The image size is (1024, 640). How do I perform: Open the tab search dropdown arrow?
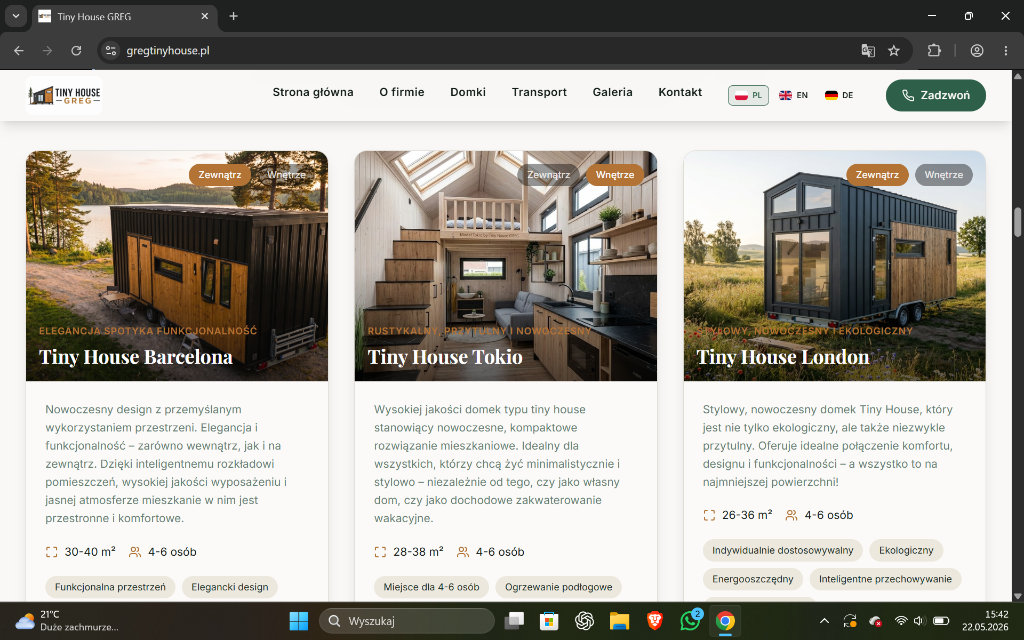click(16, 16)
